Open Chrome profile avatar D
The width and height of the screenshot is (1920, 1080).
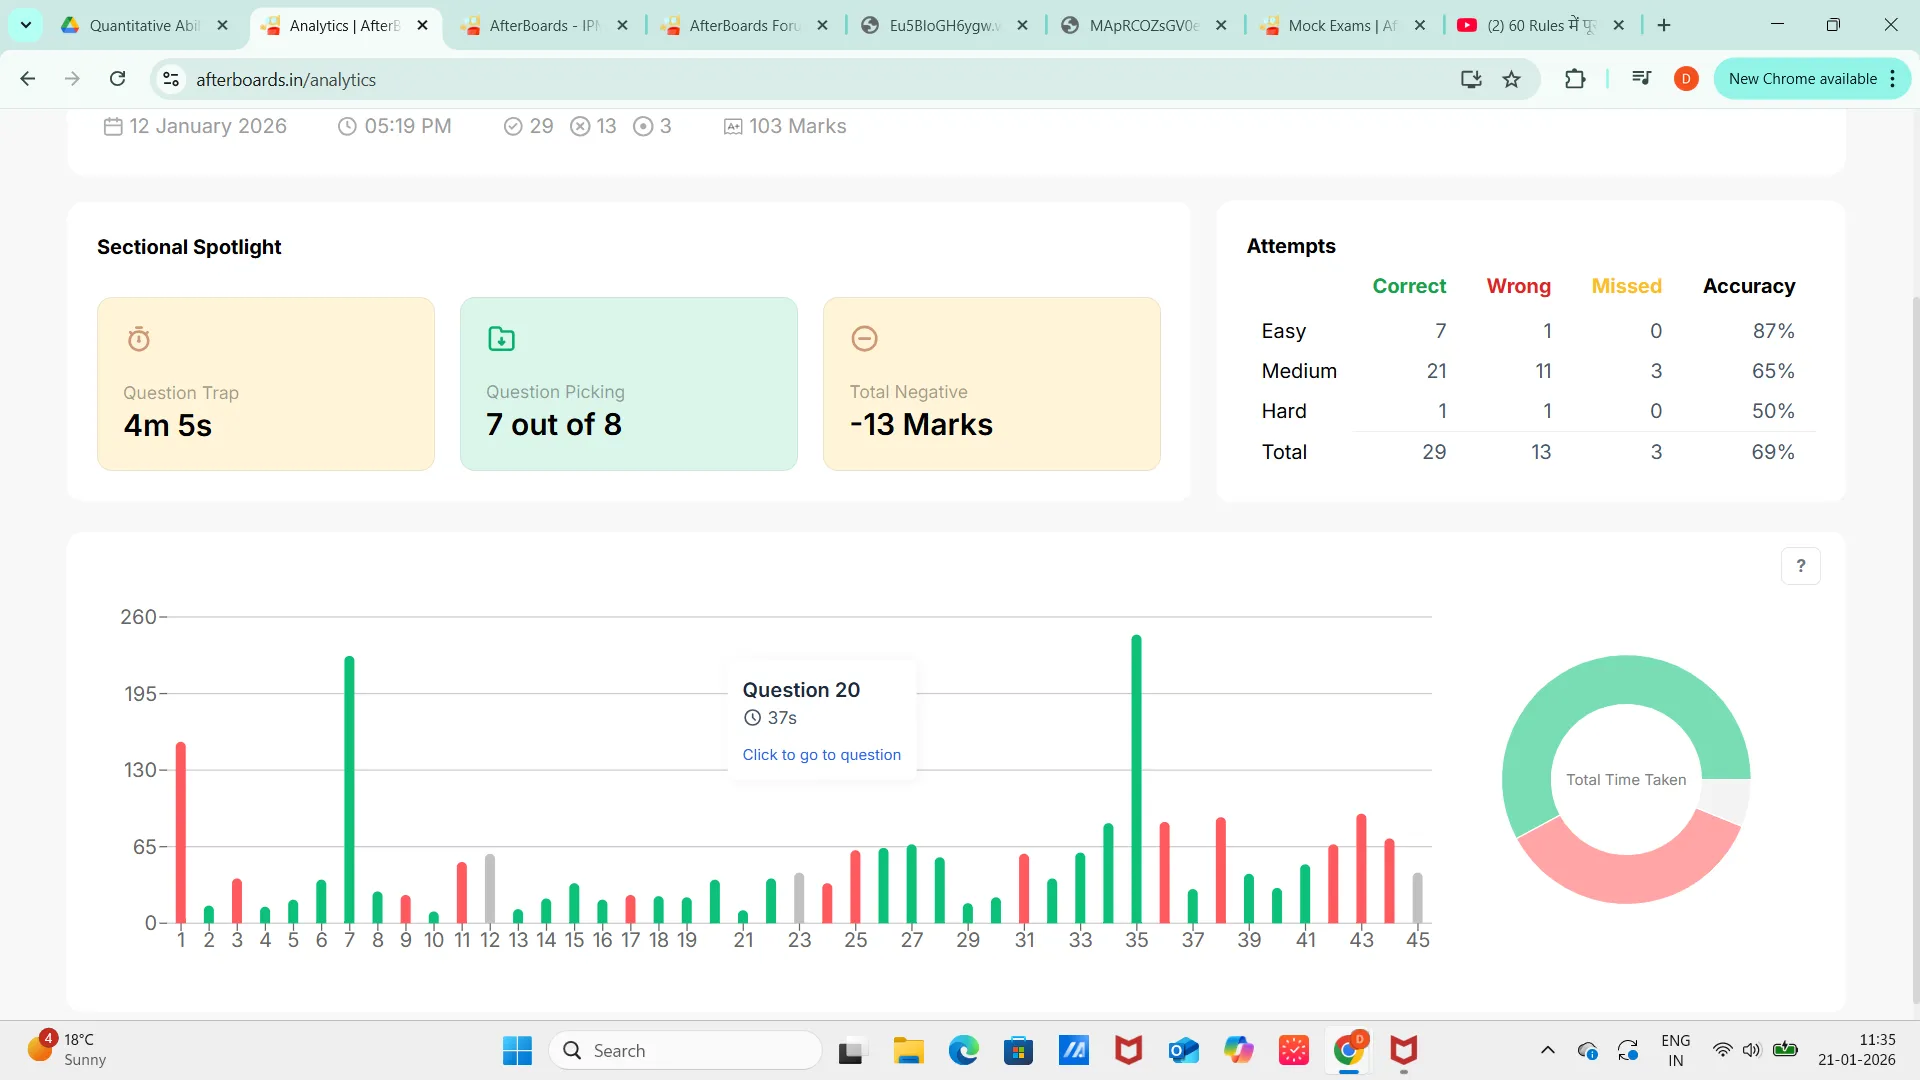[1686, 79]
